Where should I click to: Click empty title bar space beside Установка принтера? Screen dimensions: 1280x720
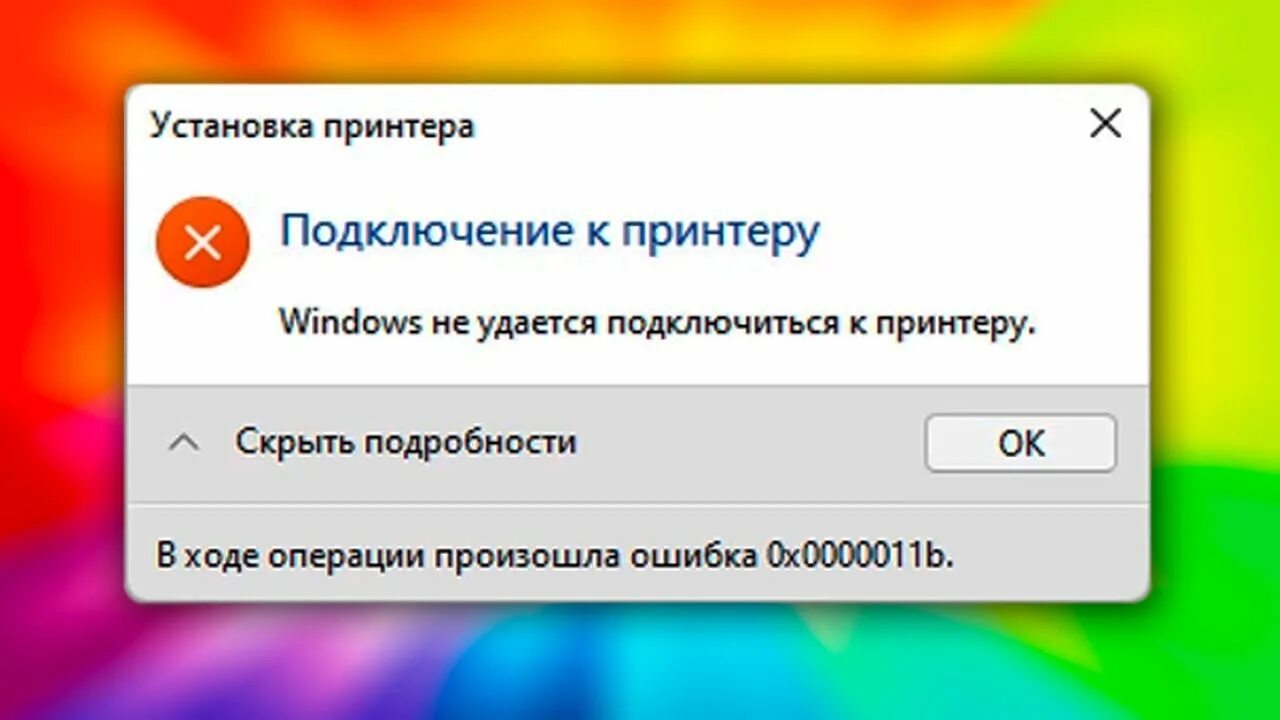coord(780,126)
